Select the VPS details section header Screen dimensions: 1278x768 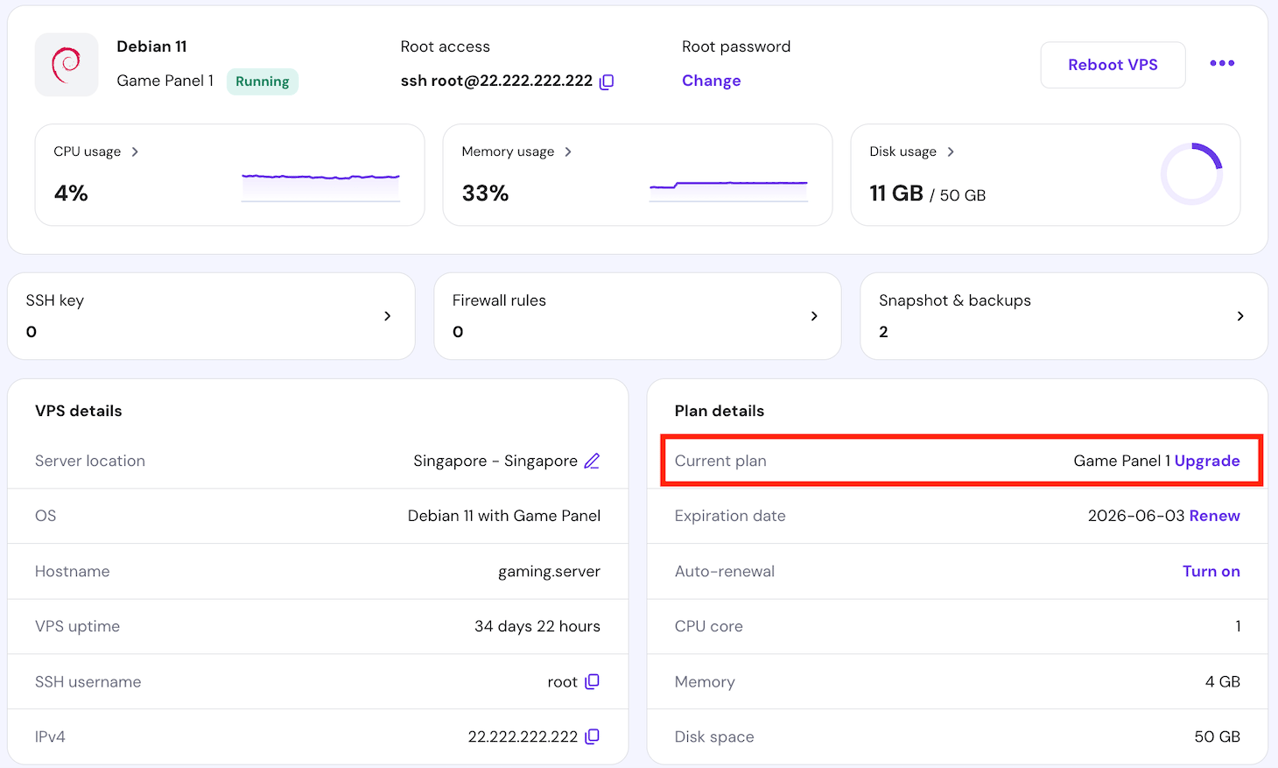tap(78, 410)
